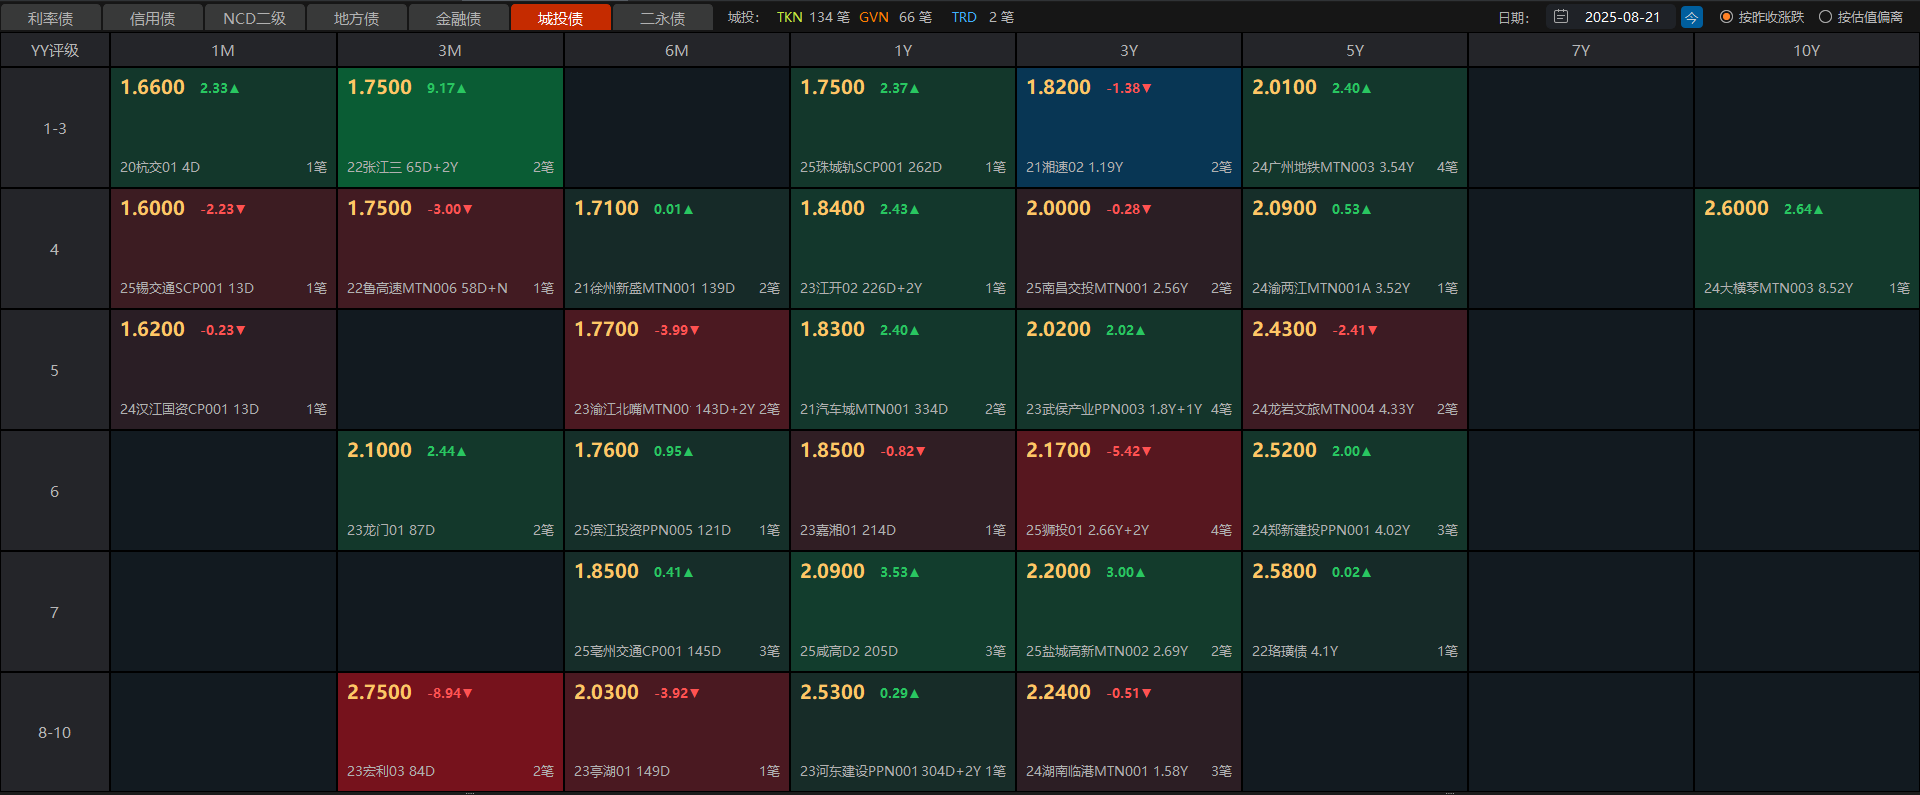Click the blue 今 (today) button

coord(1692,17)
